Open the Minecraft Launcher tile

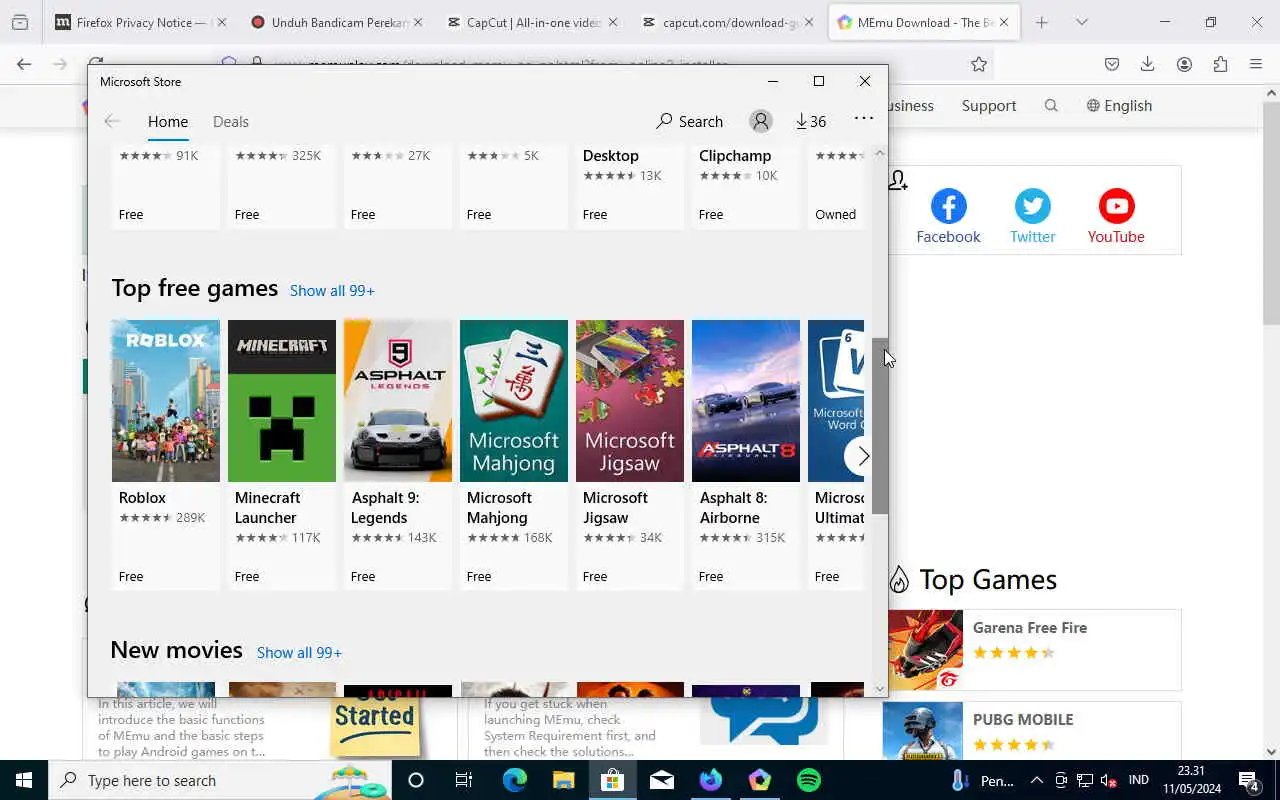click(x=282, y=454)
